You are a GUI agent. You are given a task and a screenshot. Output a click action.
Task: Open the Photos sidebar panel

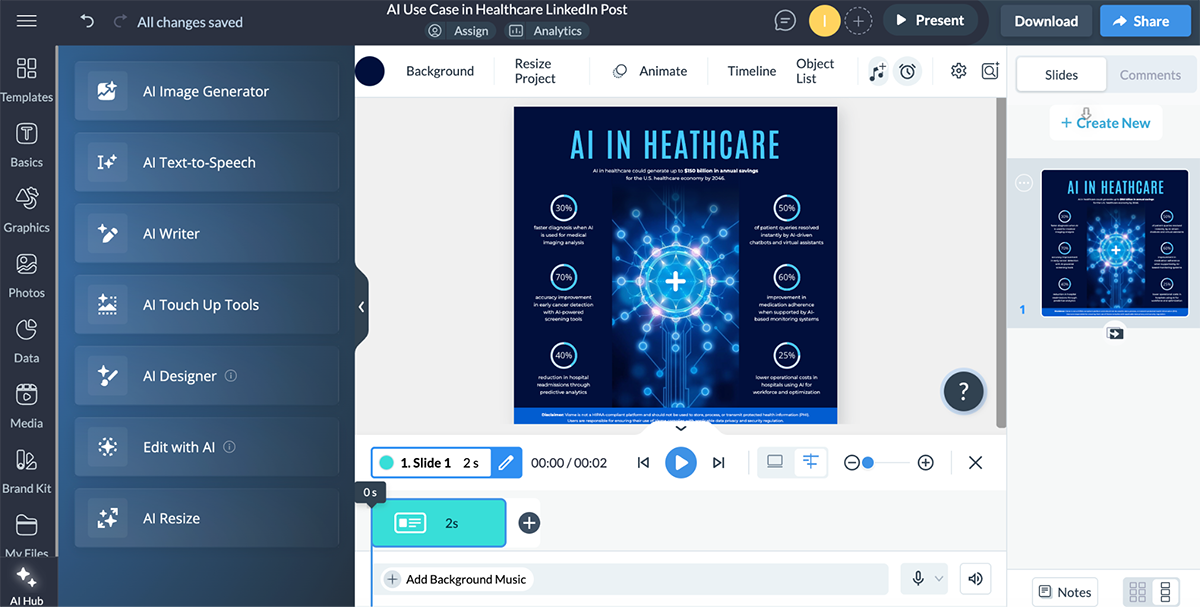27,277
